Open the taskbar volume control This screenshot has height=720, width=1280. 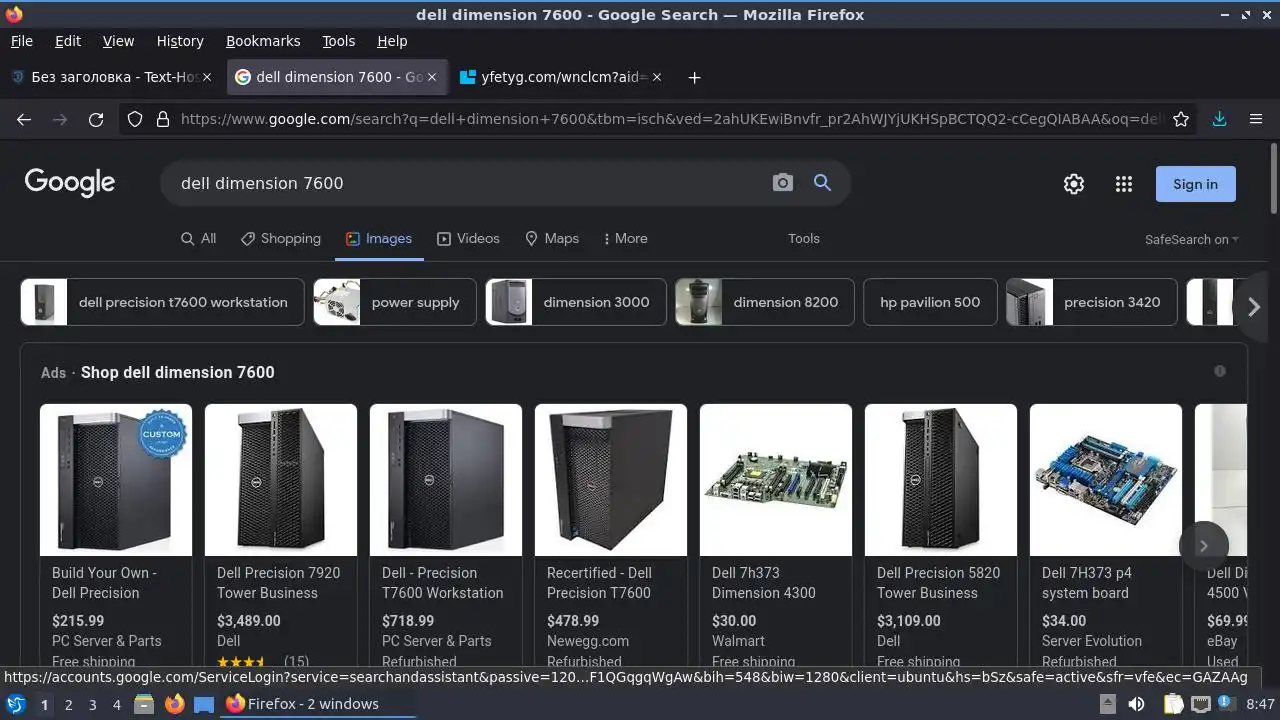click(x=1136, y=704)
